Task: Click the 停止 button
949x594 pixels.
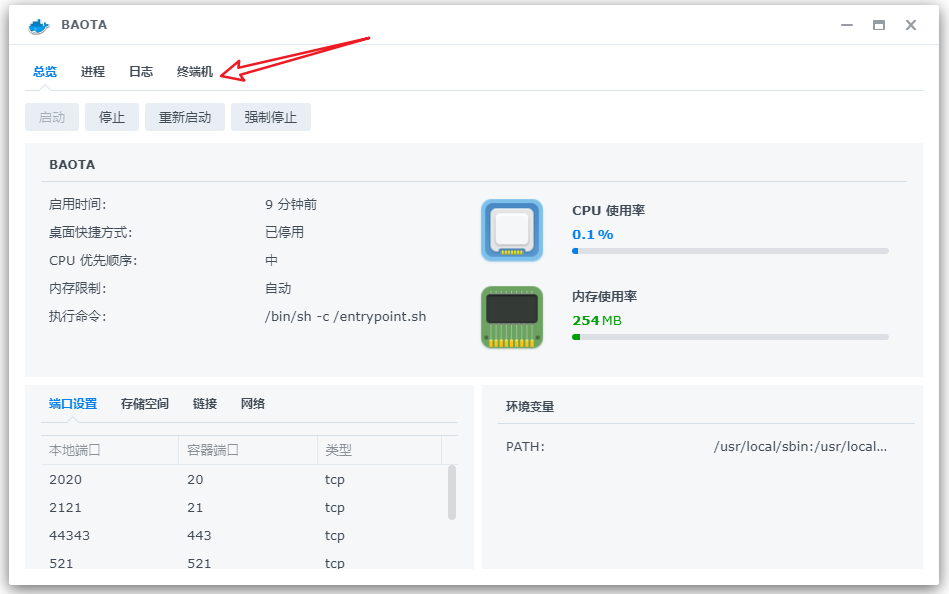Action: pos(111,116)
